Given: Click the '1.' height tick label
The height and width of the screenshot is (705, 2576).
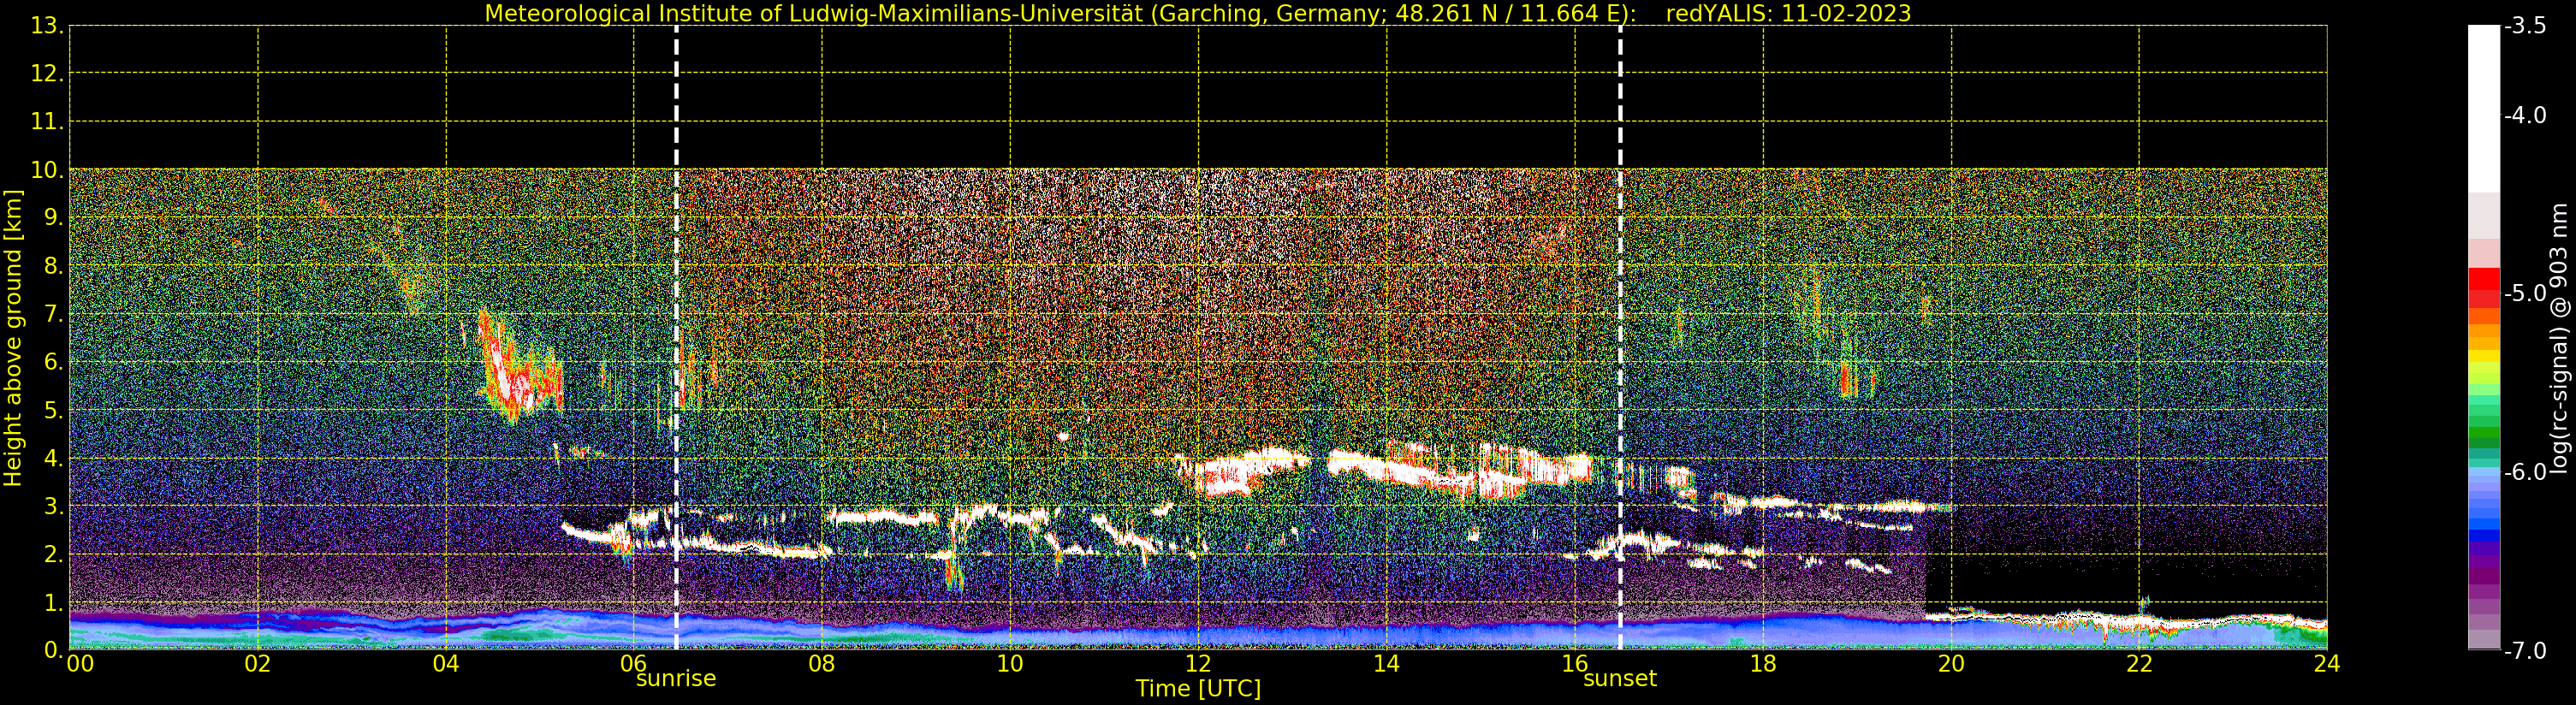Looking at the screenshot, I should [53, 602].
